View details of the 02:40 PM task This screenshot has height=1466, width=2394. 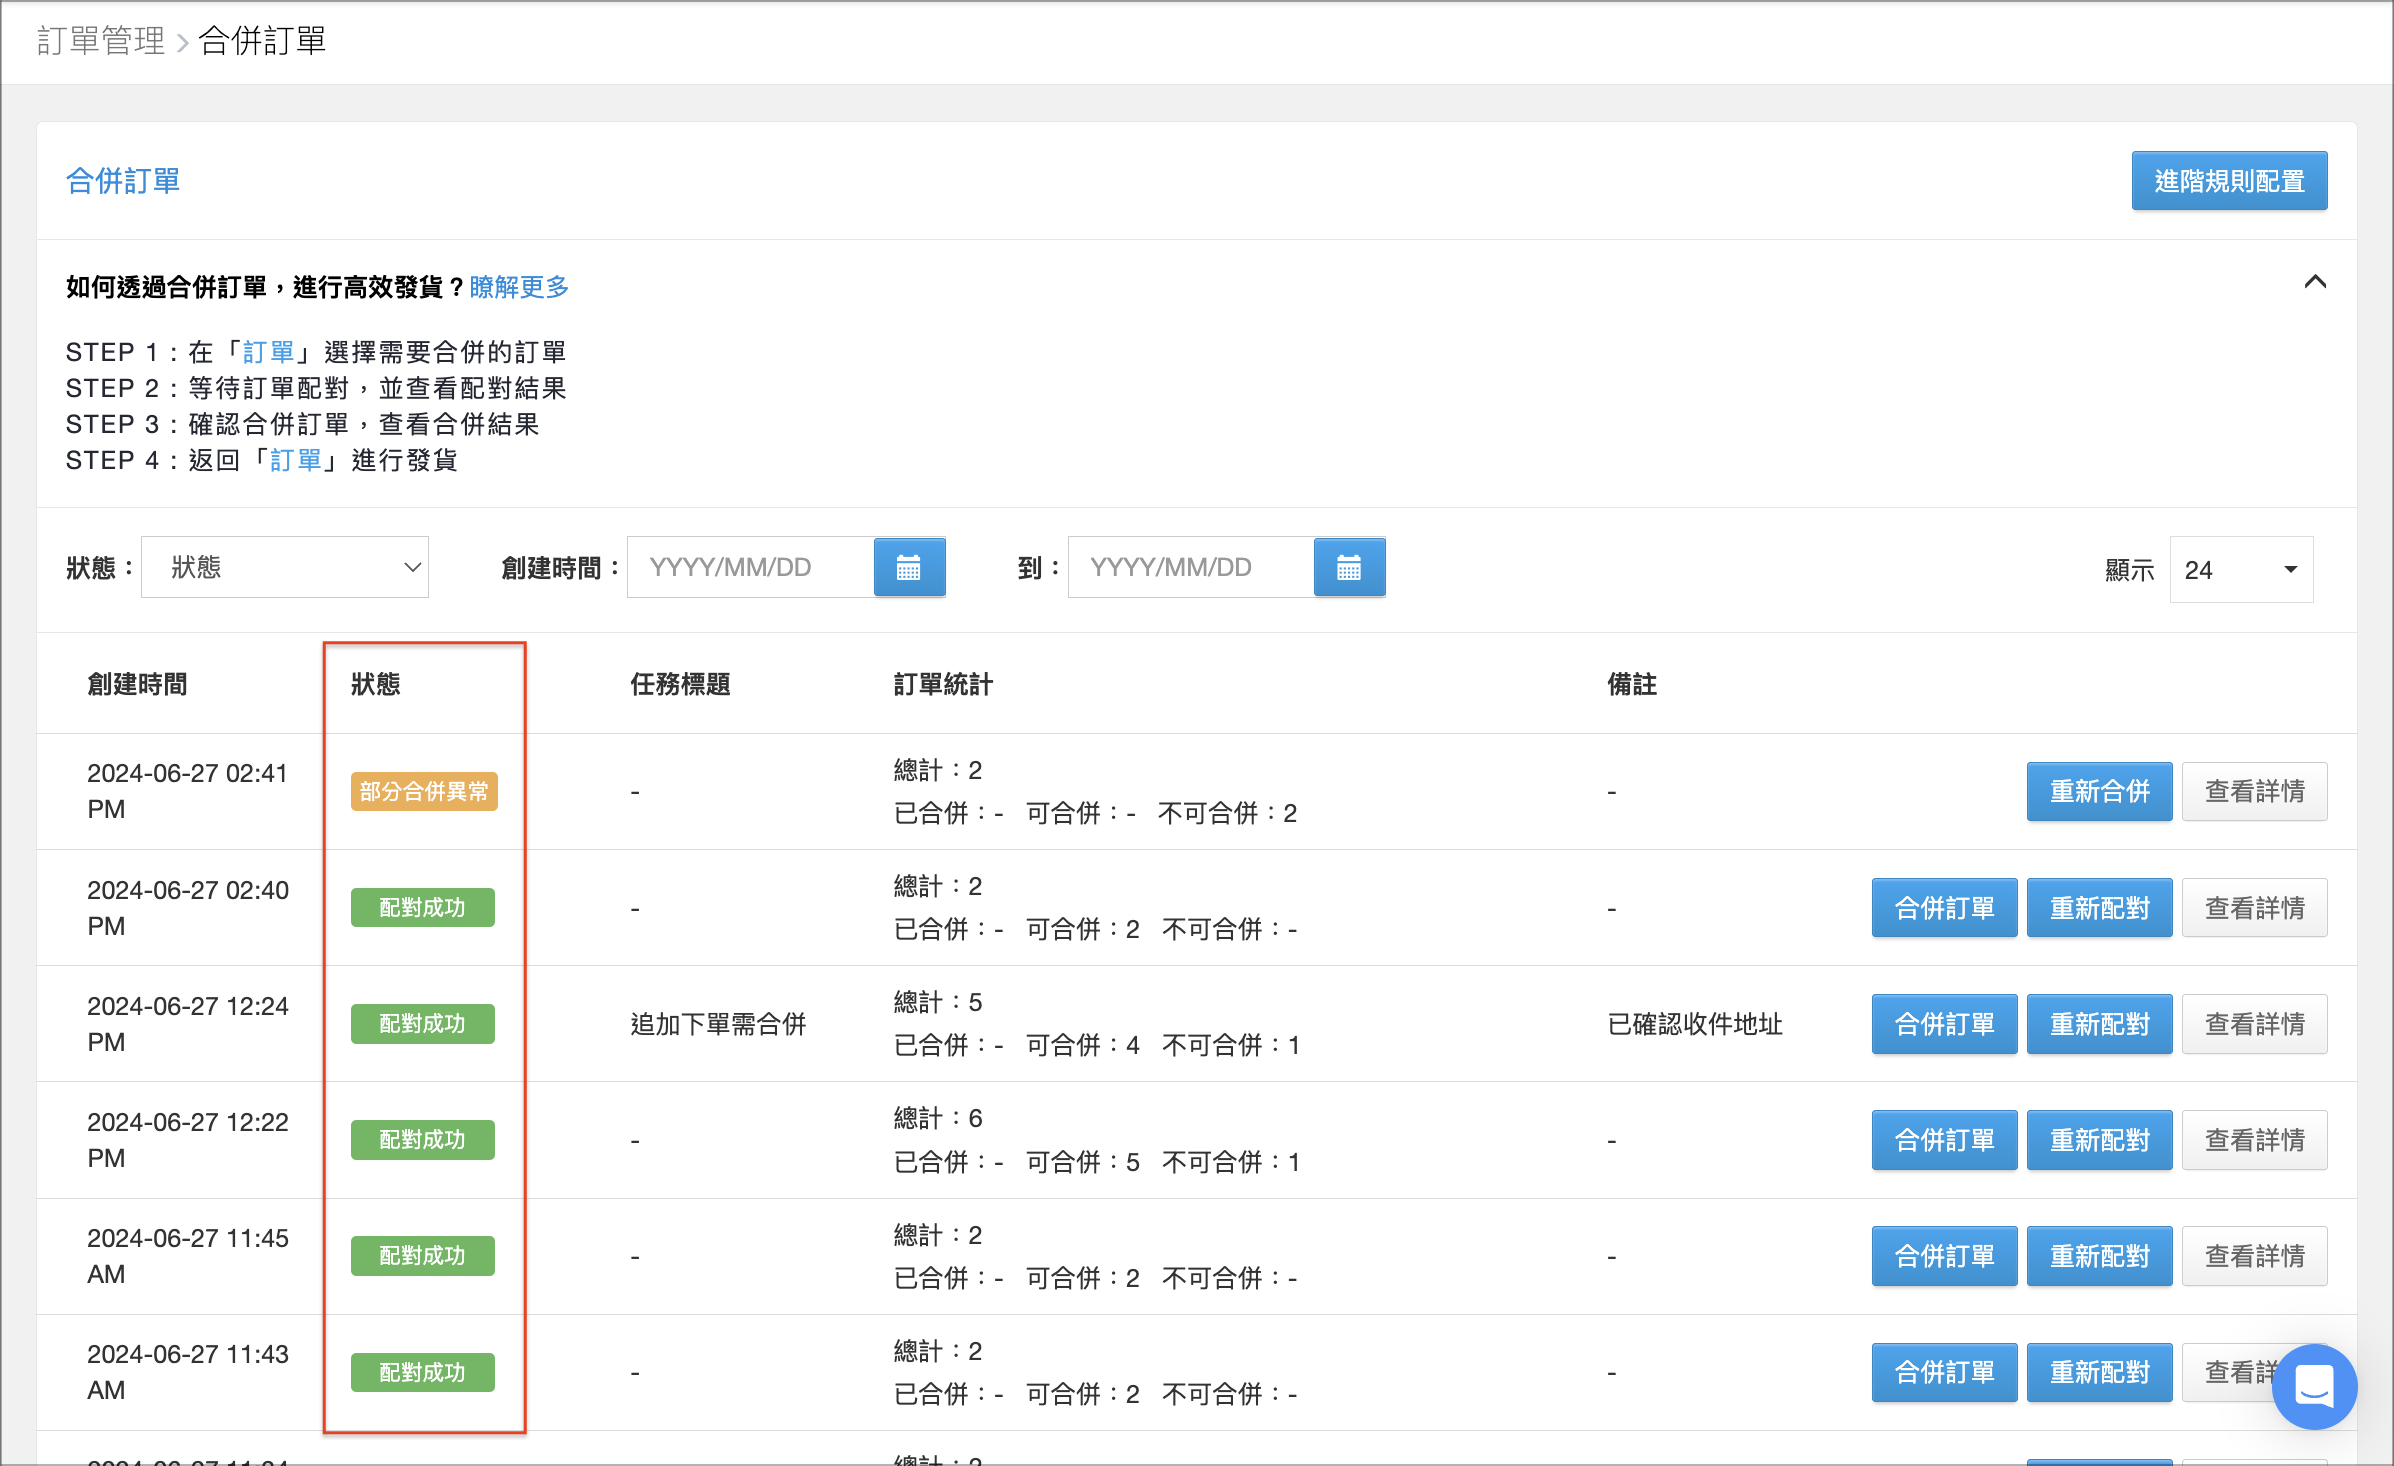[2254, 908]
